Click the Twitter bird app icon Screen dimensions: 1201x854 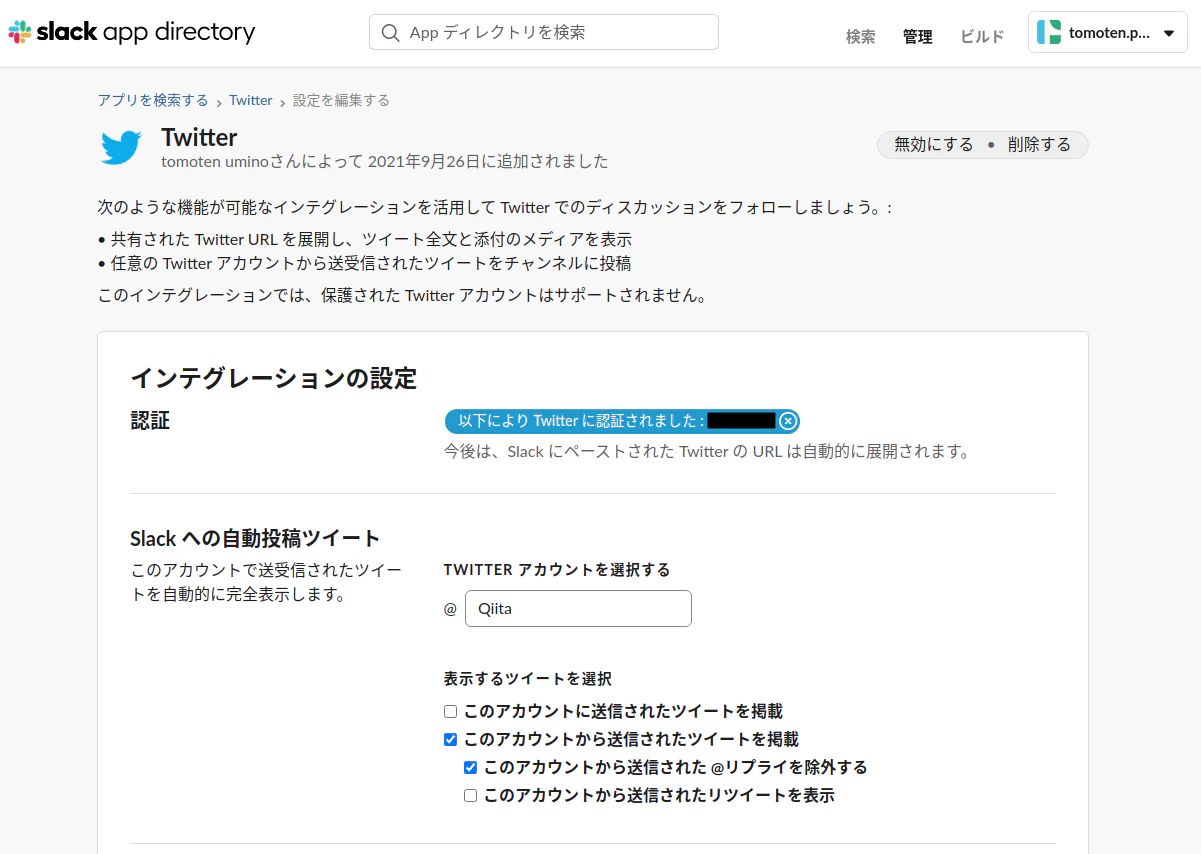[x=121, y=147]
